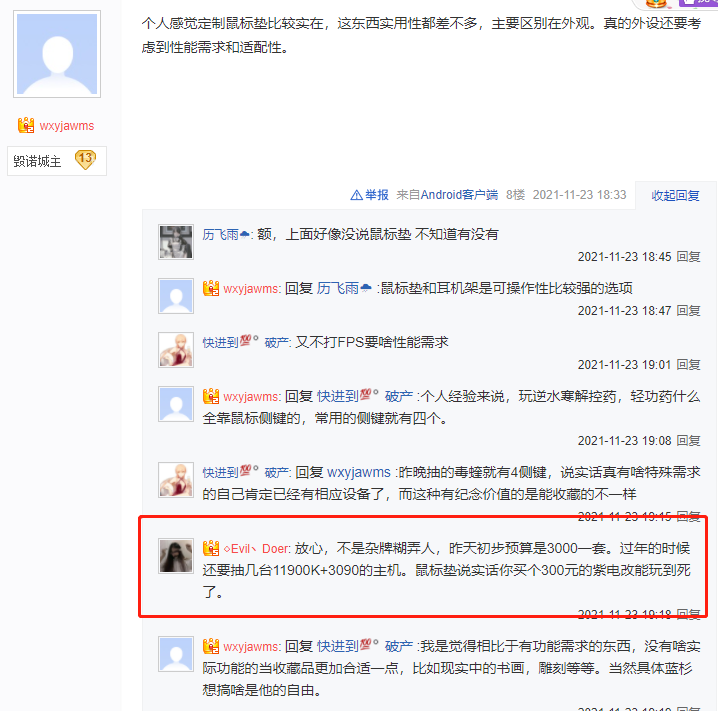
Task: Click the 举报 report link
Action: [377, 195]
